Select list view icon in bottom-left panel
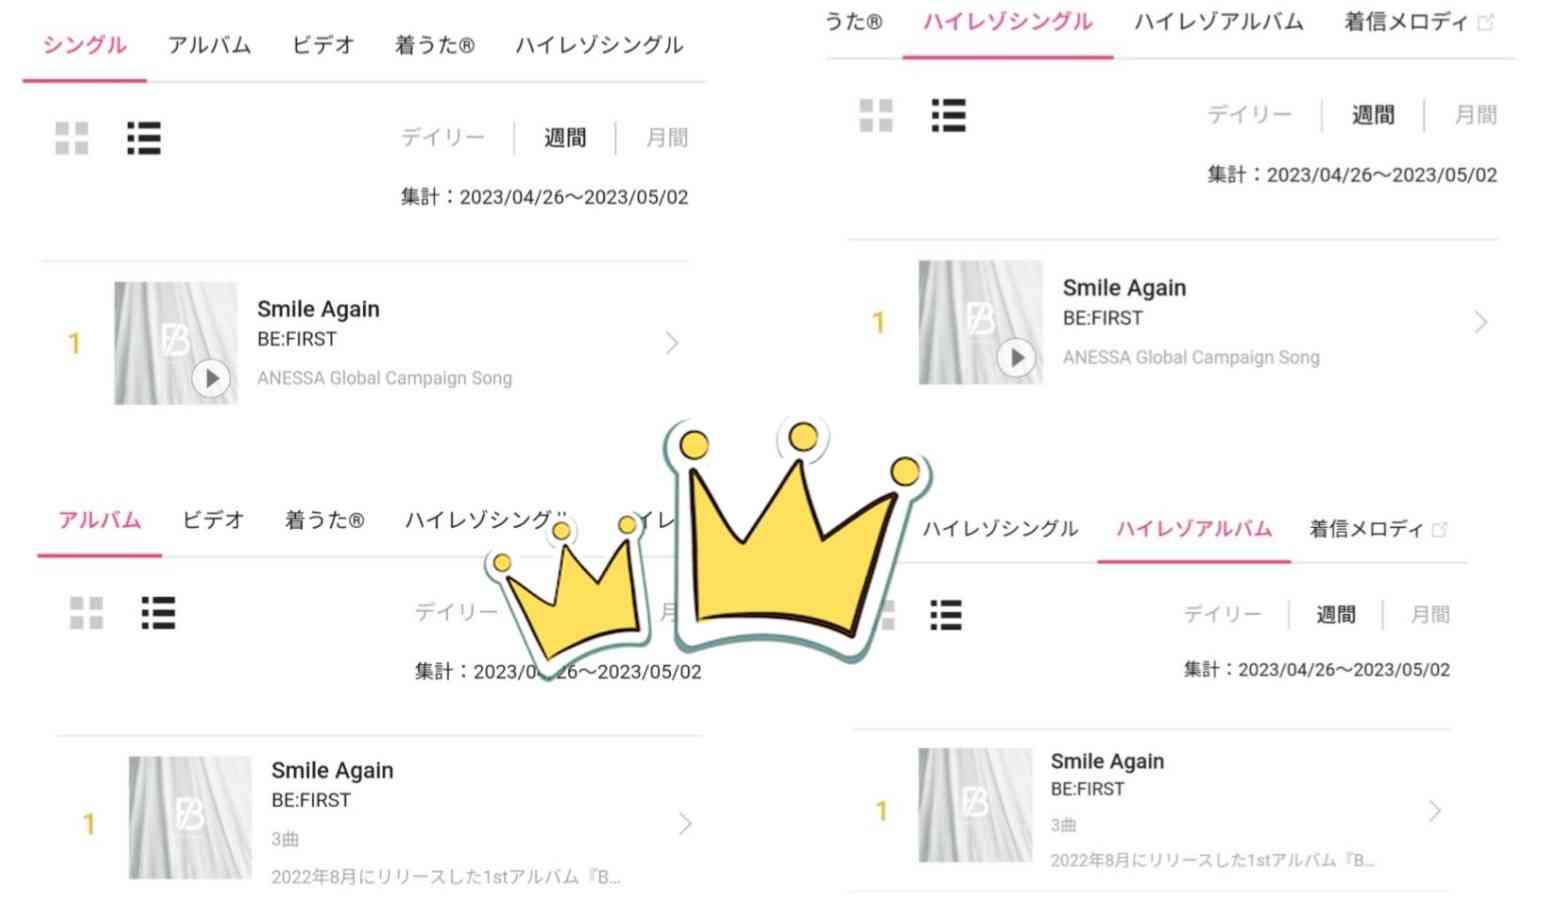This screenshot has height=919, width=1542. click(158, 612)
